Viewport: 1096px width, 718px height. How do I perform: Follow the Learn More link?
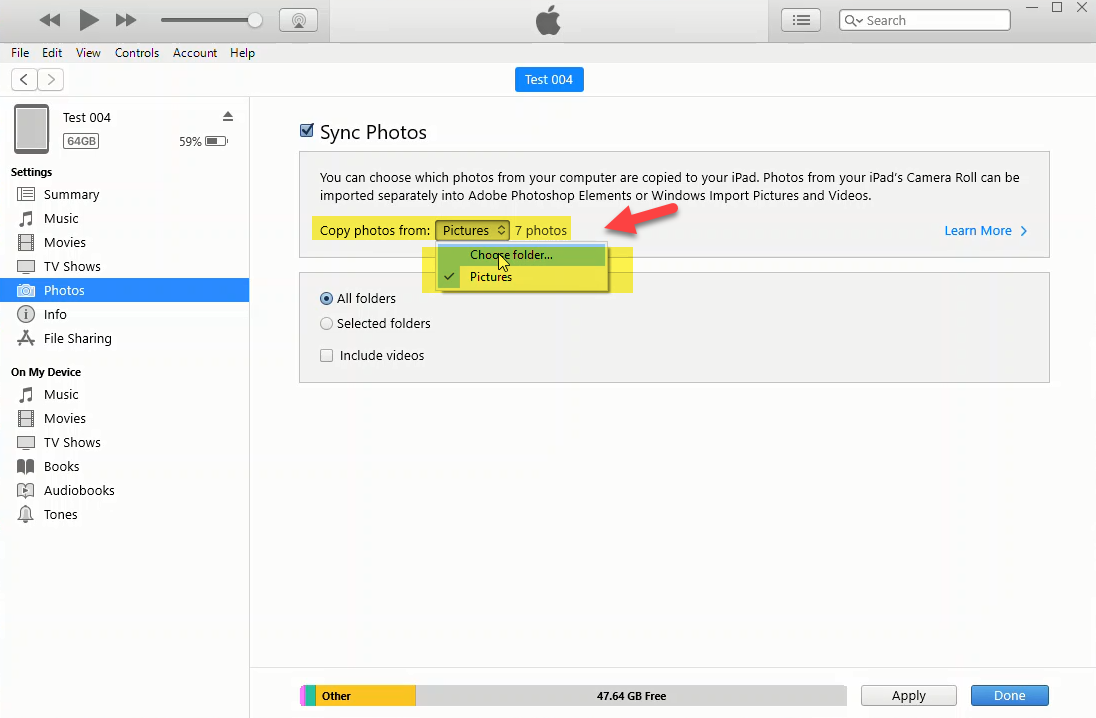tap(984, 231)
